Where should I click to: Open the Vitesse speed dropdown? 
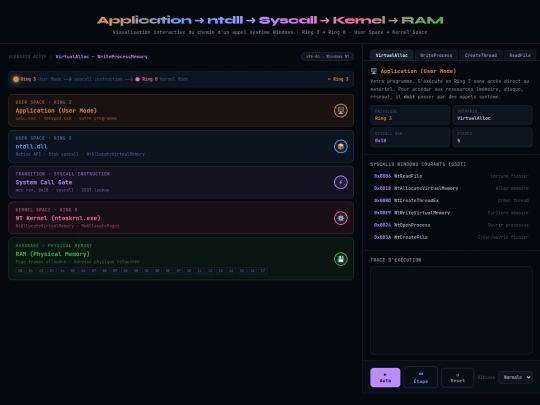tap(515, 377)
